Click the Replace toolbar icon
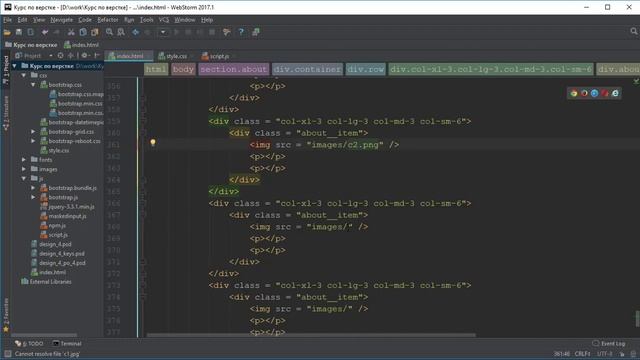 click(121, 32)
